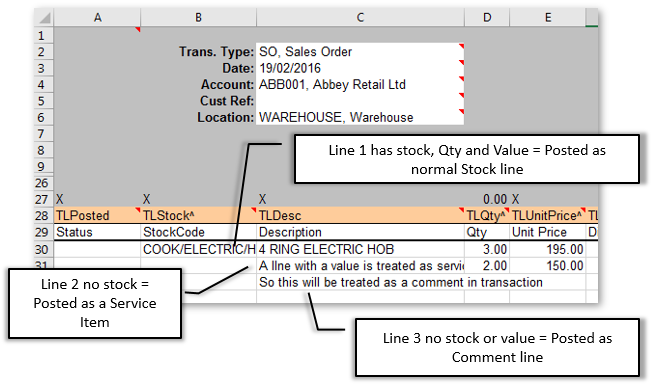652x385 pixels.
Task: Click the X marker in cell E27
Action: point(516,199)
